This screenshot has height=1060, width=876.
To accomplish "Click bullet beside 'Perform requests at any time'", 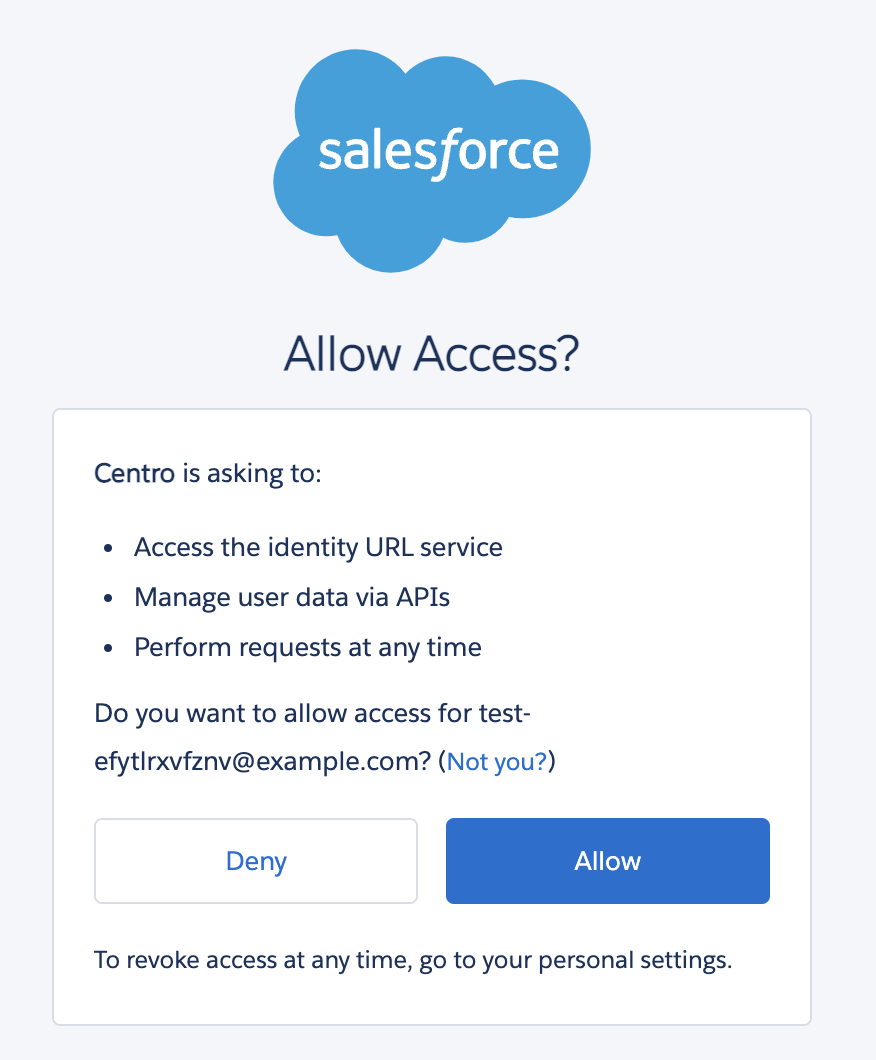I will [108, 648].
